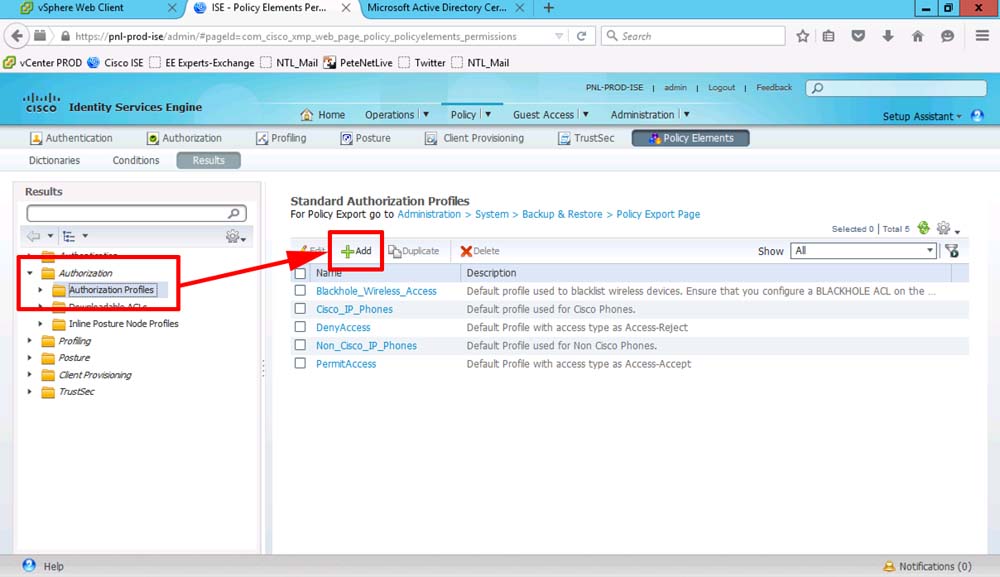This screenshot has height=577, width=1000.
Task: Open the Administration menu
Action: (x=650, y=115)
